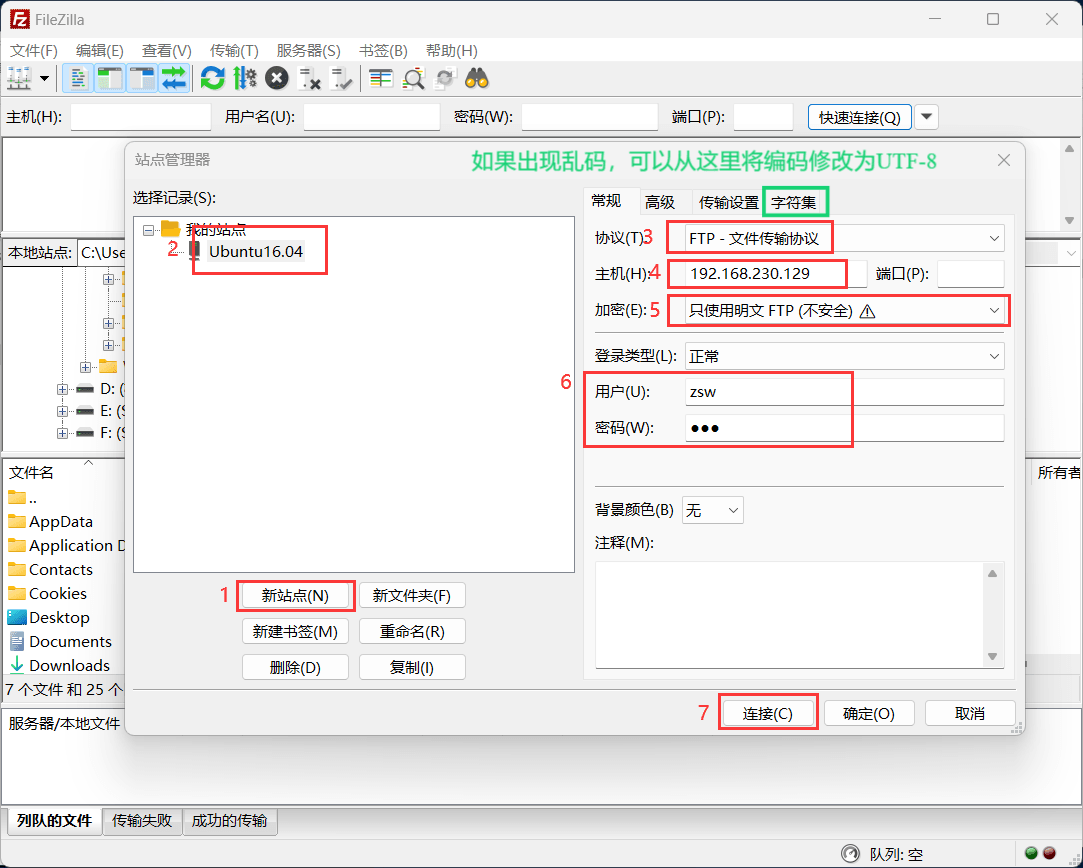Open the 登录类型 logon type dropdown
The width and height of the screenshot is (1083, 868).
pyautogui.click(x=844, y=356)
